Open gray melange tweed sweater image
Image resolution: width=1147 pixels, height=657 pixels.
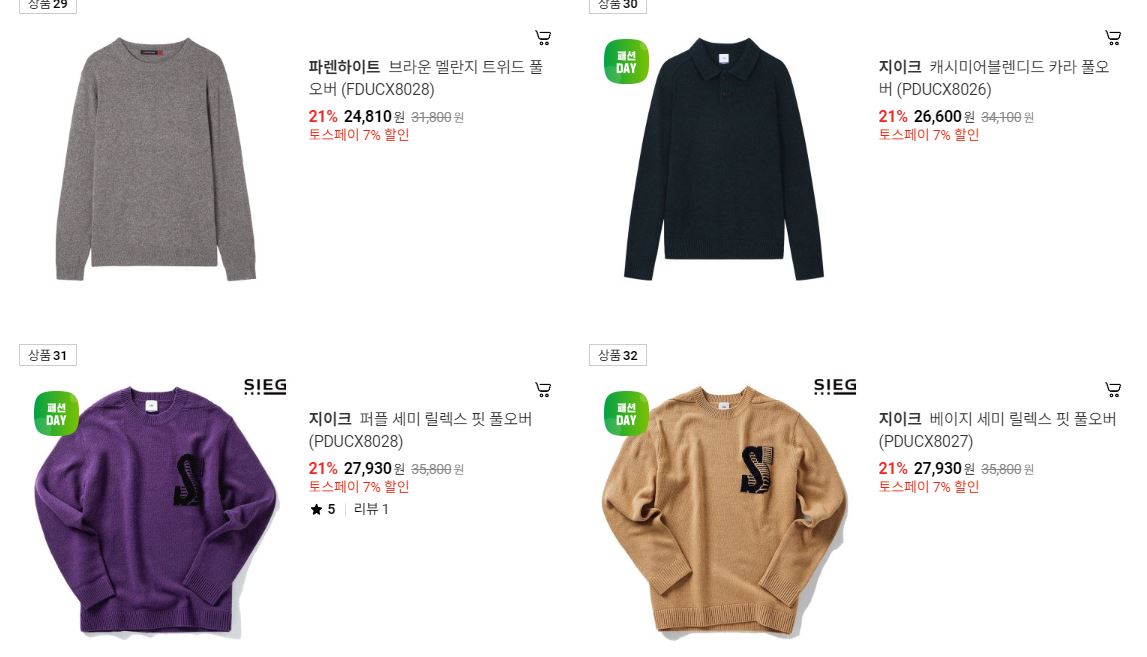pos(155,159)
